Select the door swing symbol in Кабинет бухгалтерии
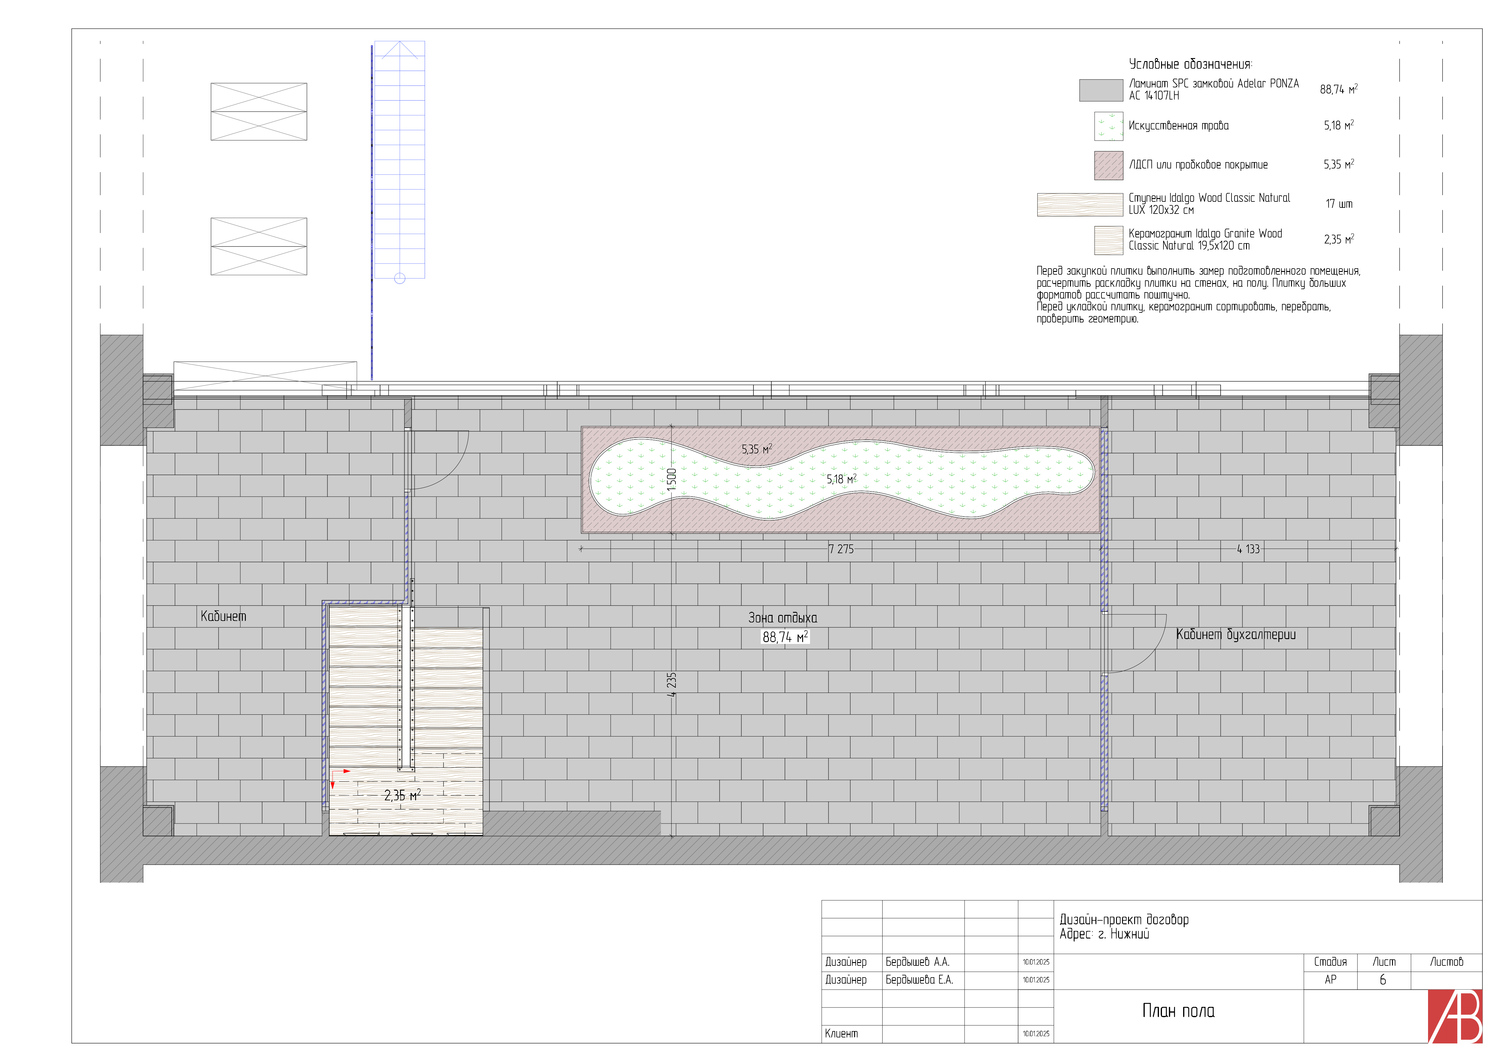 point(1136,642)
